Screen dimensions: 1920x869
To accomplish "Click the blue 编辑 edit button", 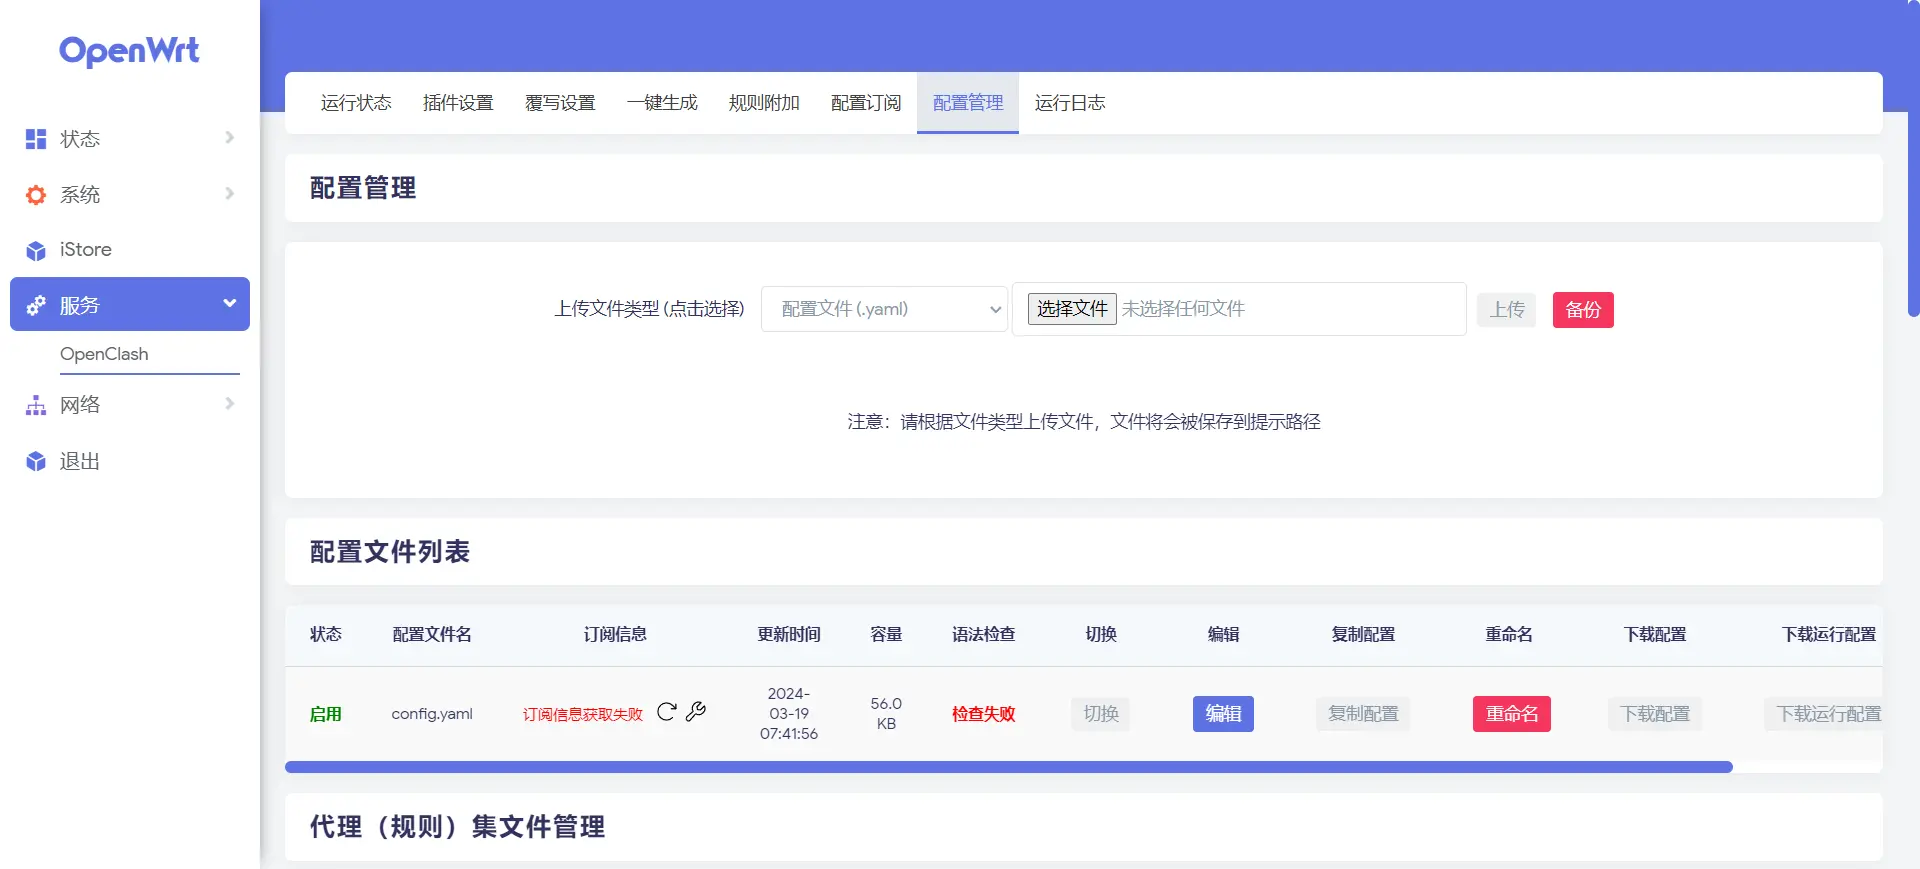I will [x=1223, y=714].
